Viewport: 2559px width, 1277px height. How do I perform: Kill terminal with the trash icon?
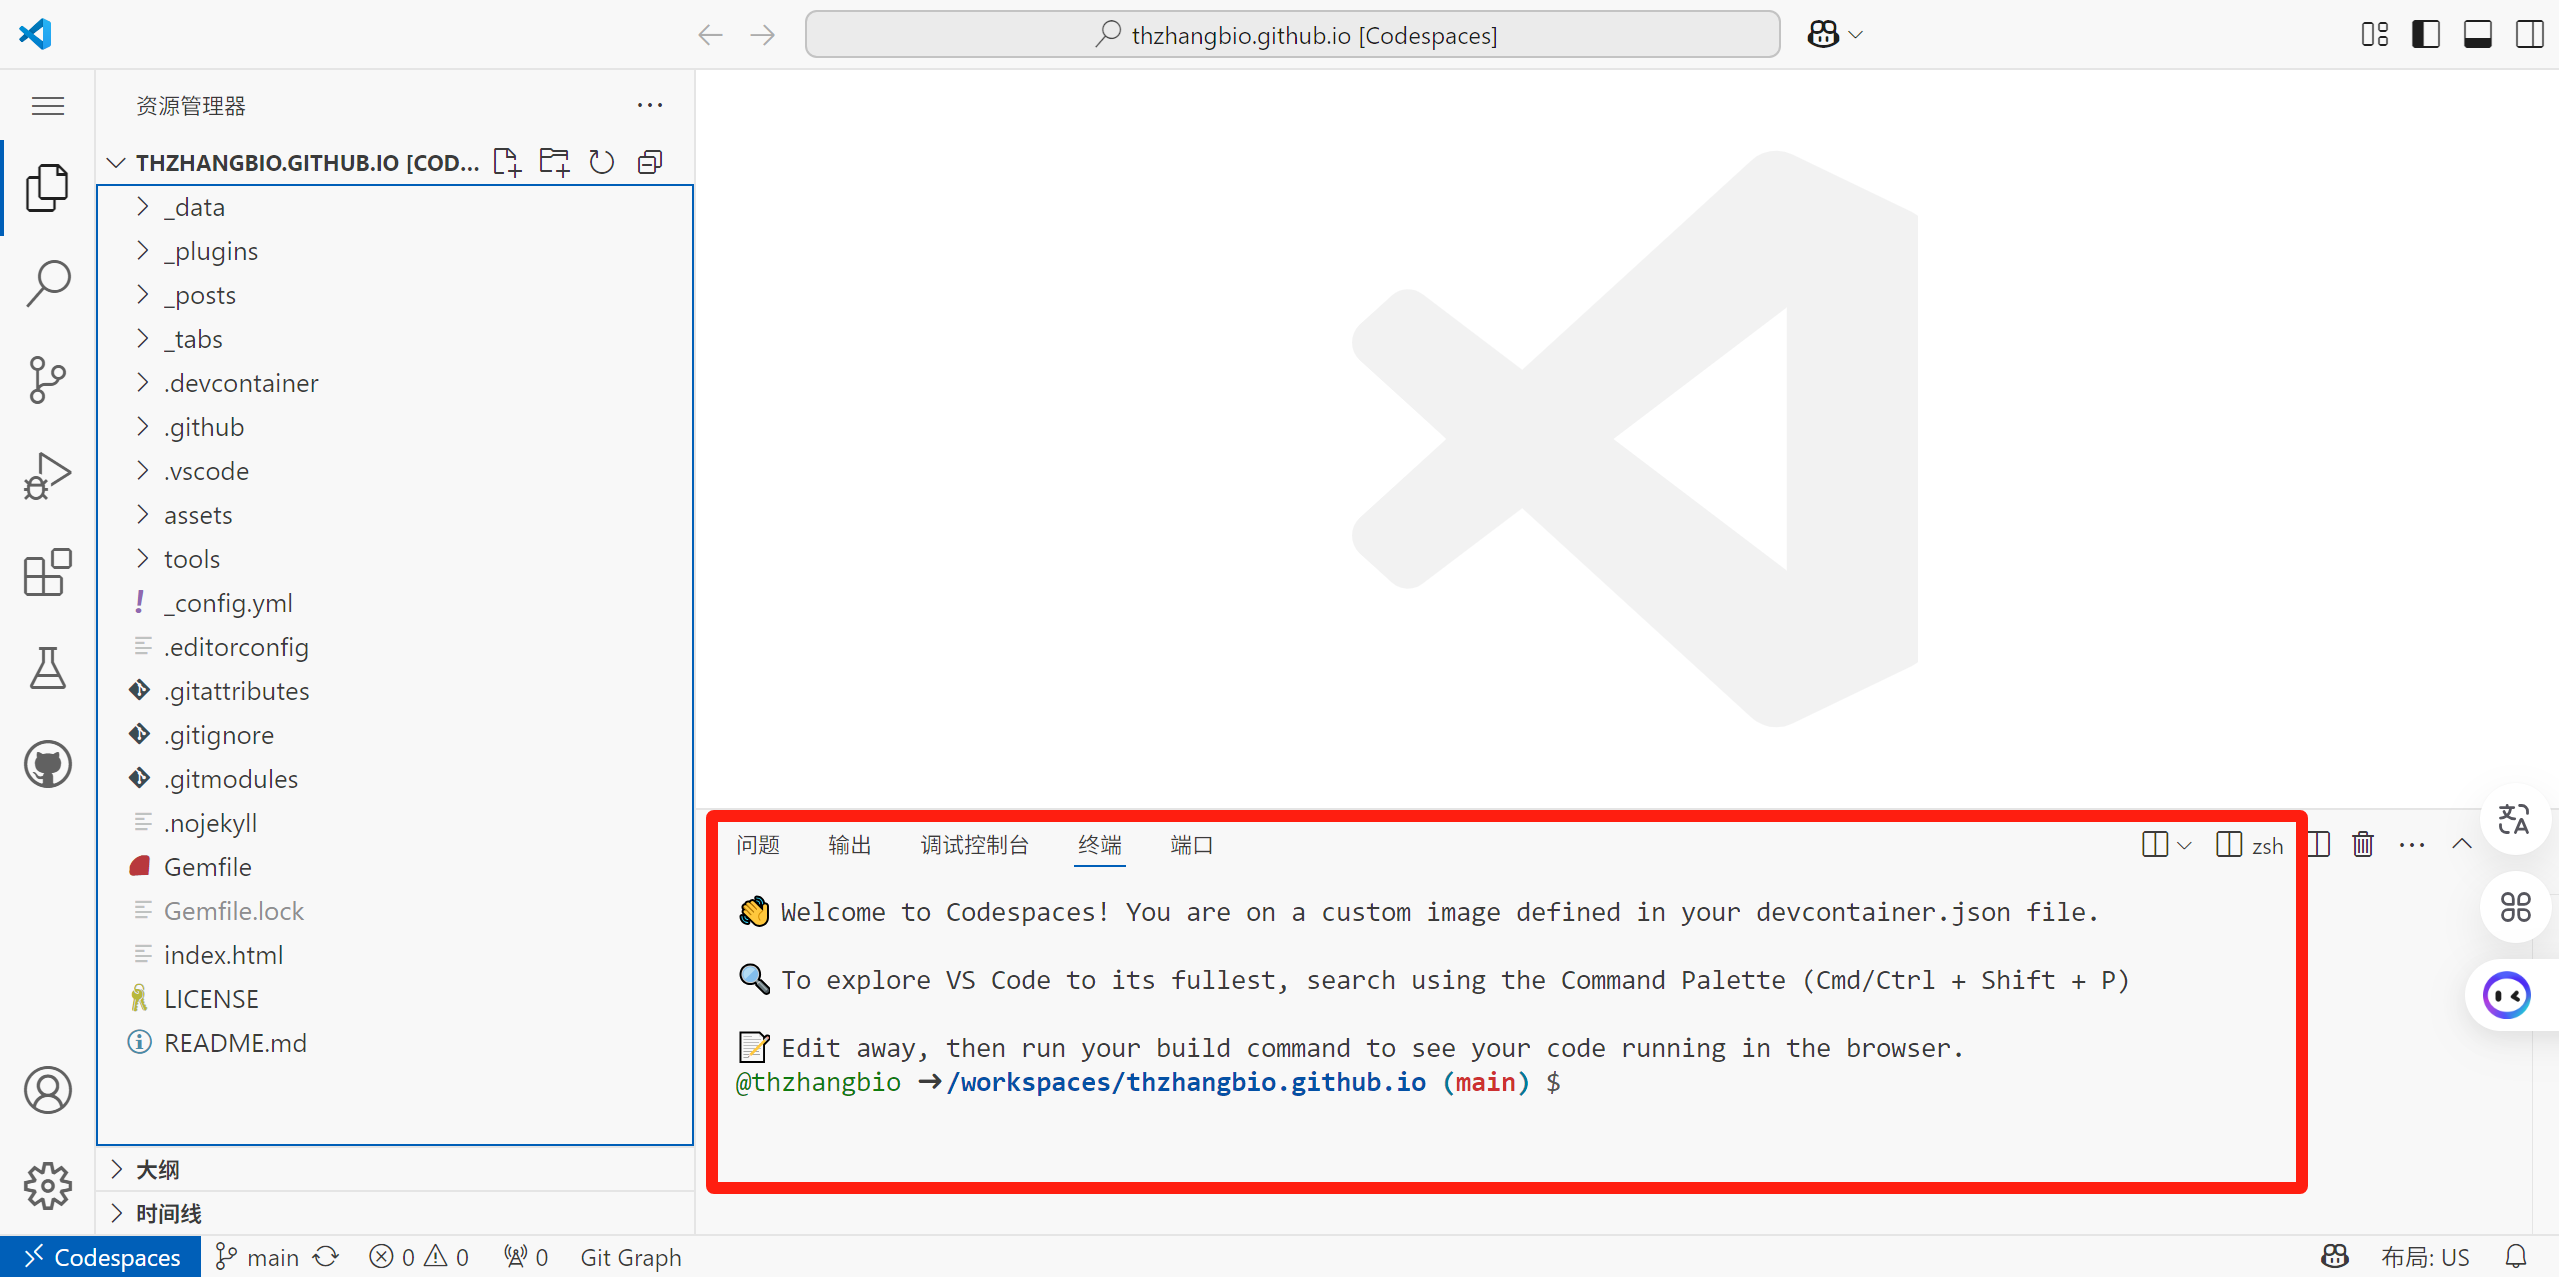[2362, 845]
